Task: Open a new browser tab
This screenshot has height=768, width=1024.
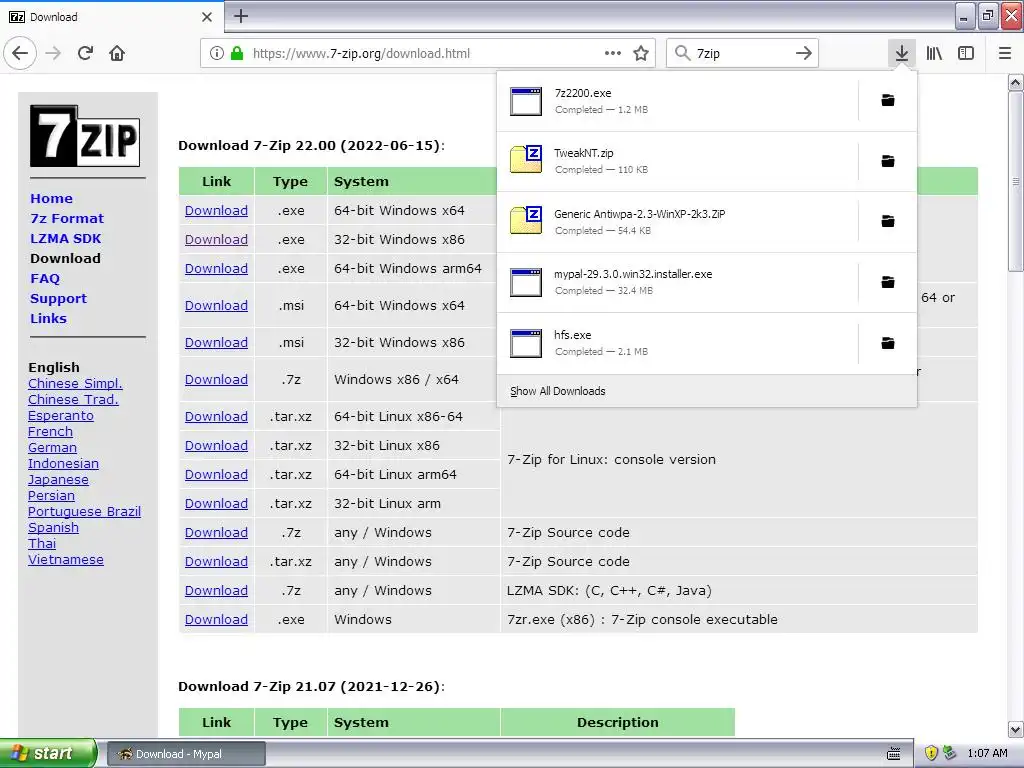Action: [x=241, y=16]
